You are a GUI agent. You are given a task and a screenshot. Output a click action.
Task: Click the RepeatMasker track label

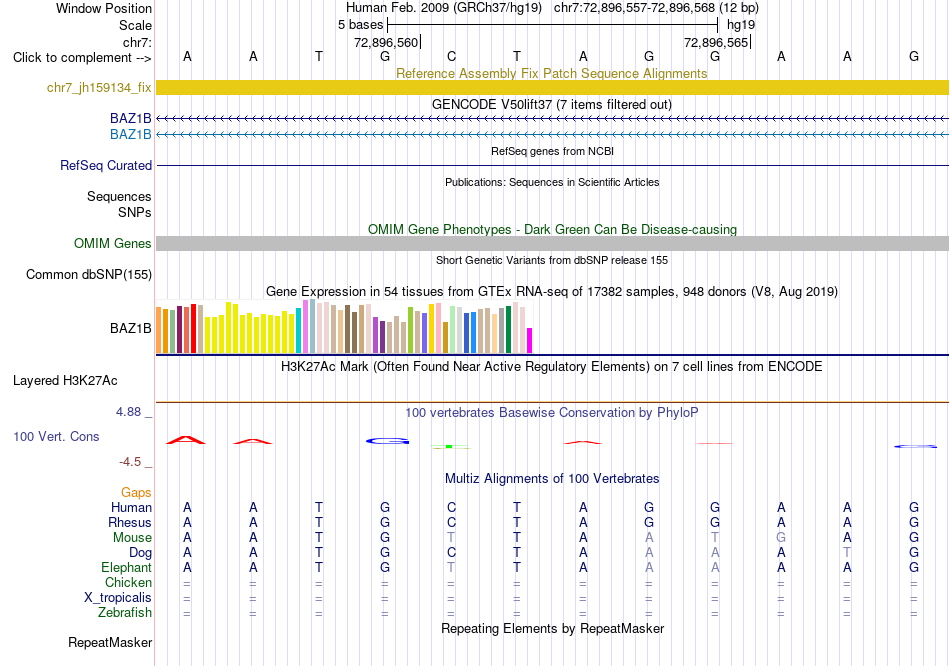pyautogui.click(x=110, y=642)
